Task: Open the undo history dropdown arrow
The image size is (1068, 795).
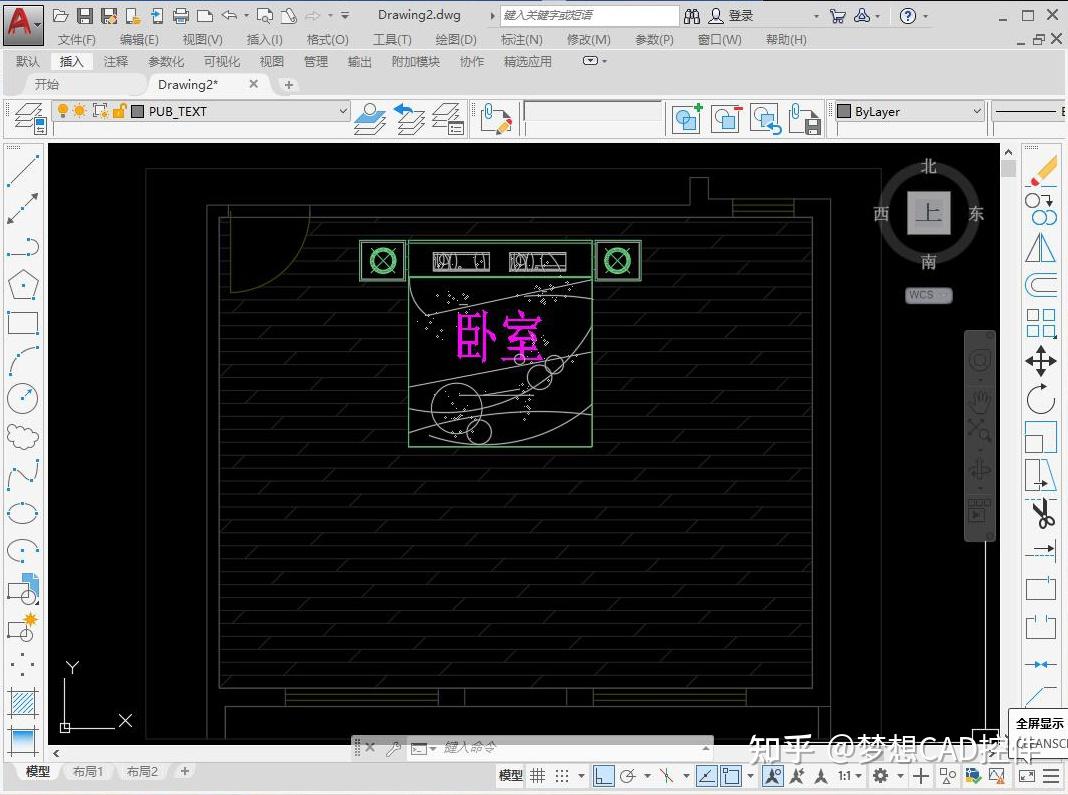Action: 246,15
